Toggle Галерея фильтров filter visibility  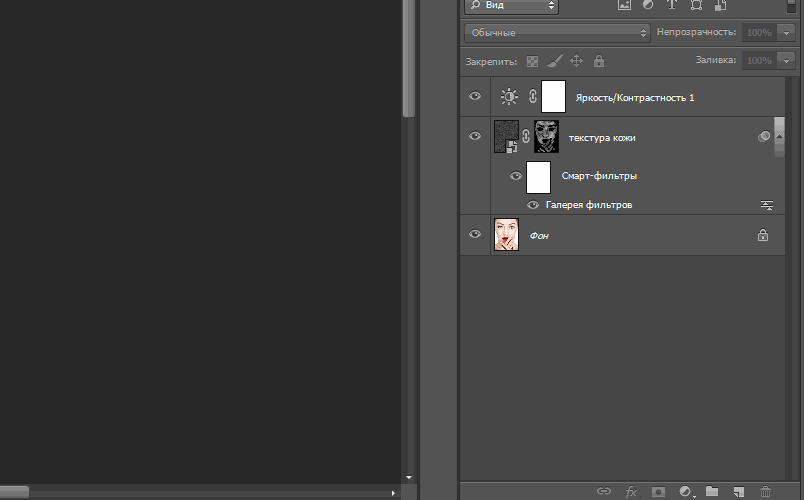click(x=533, y=205)
